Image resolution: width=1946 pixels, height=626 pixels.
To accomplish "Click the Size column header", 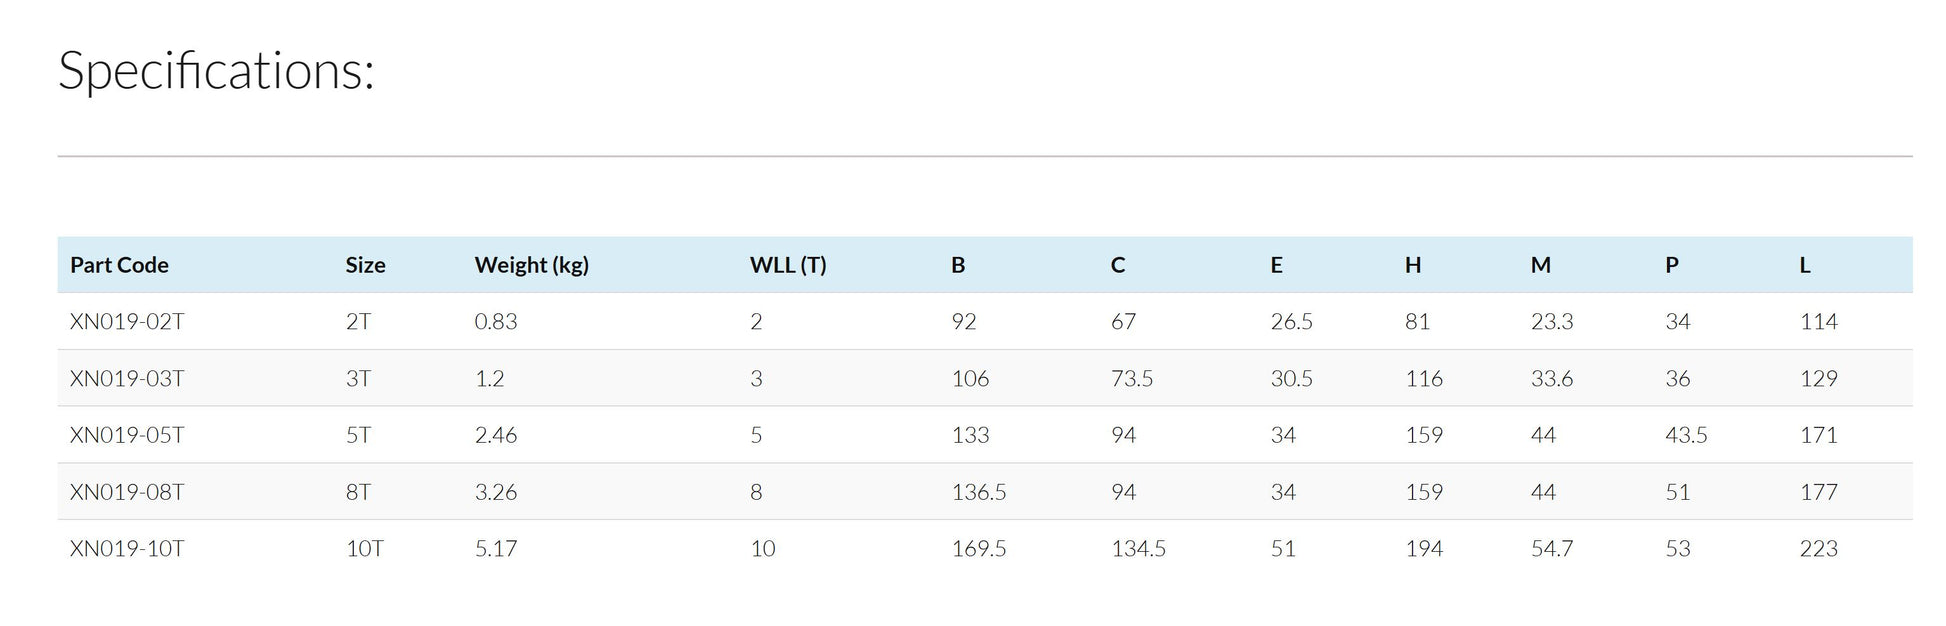I will [365, 265].
